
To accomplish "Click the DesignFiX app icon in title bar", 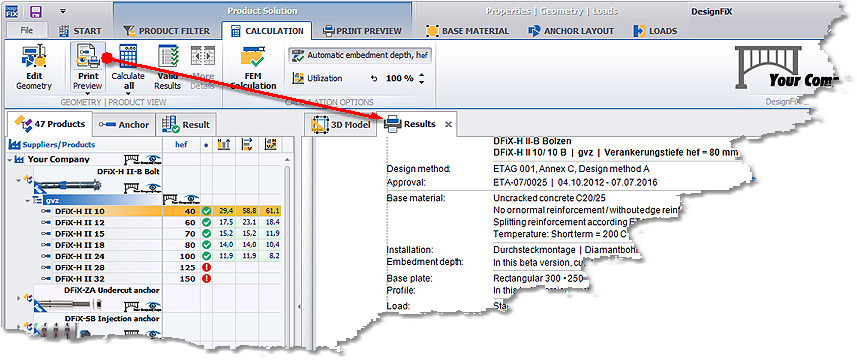I will 11,11.
